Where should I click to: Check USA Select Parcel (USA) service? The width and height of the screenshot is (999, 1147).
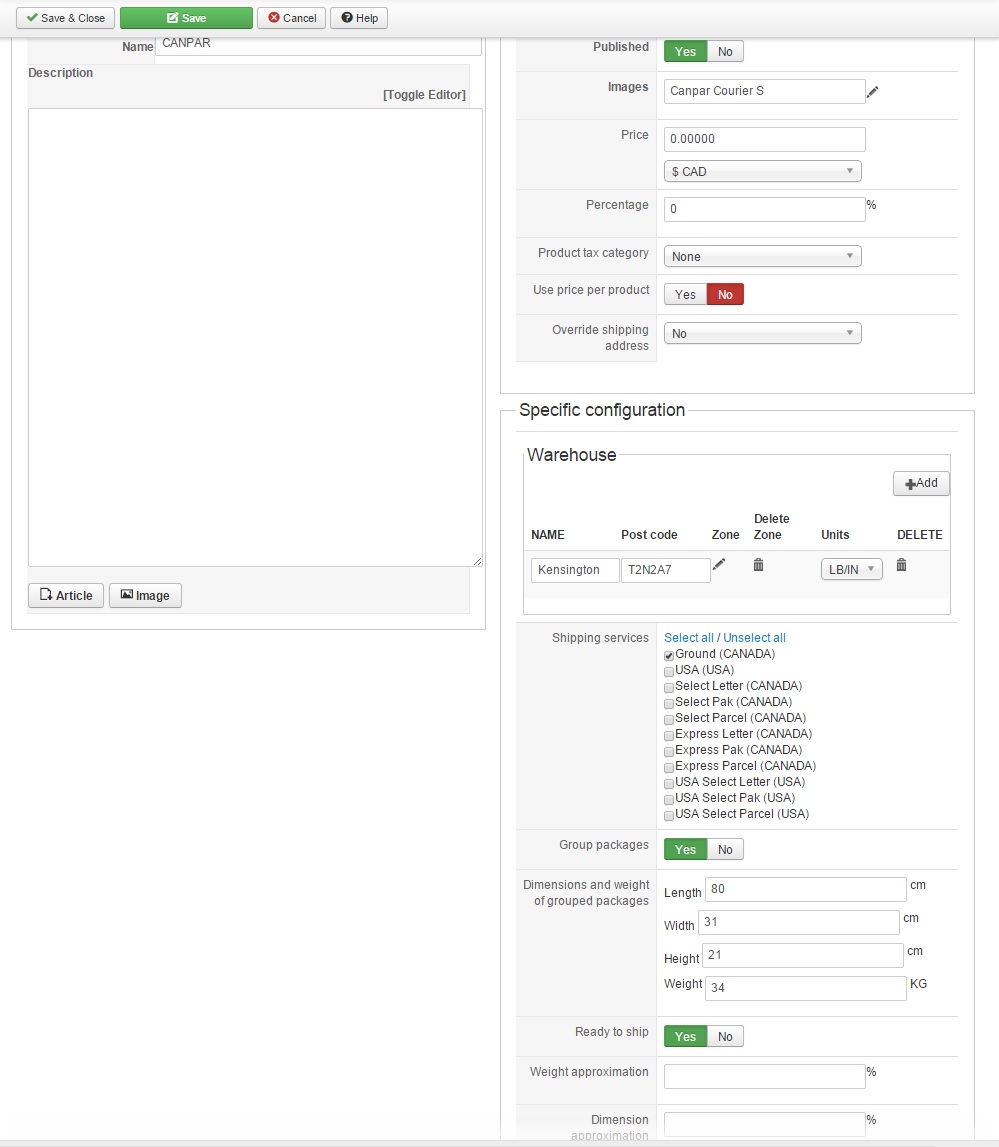tap(669, 816)
